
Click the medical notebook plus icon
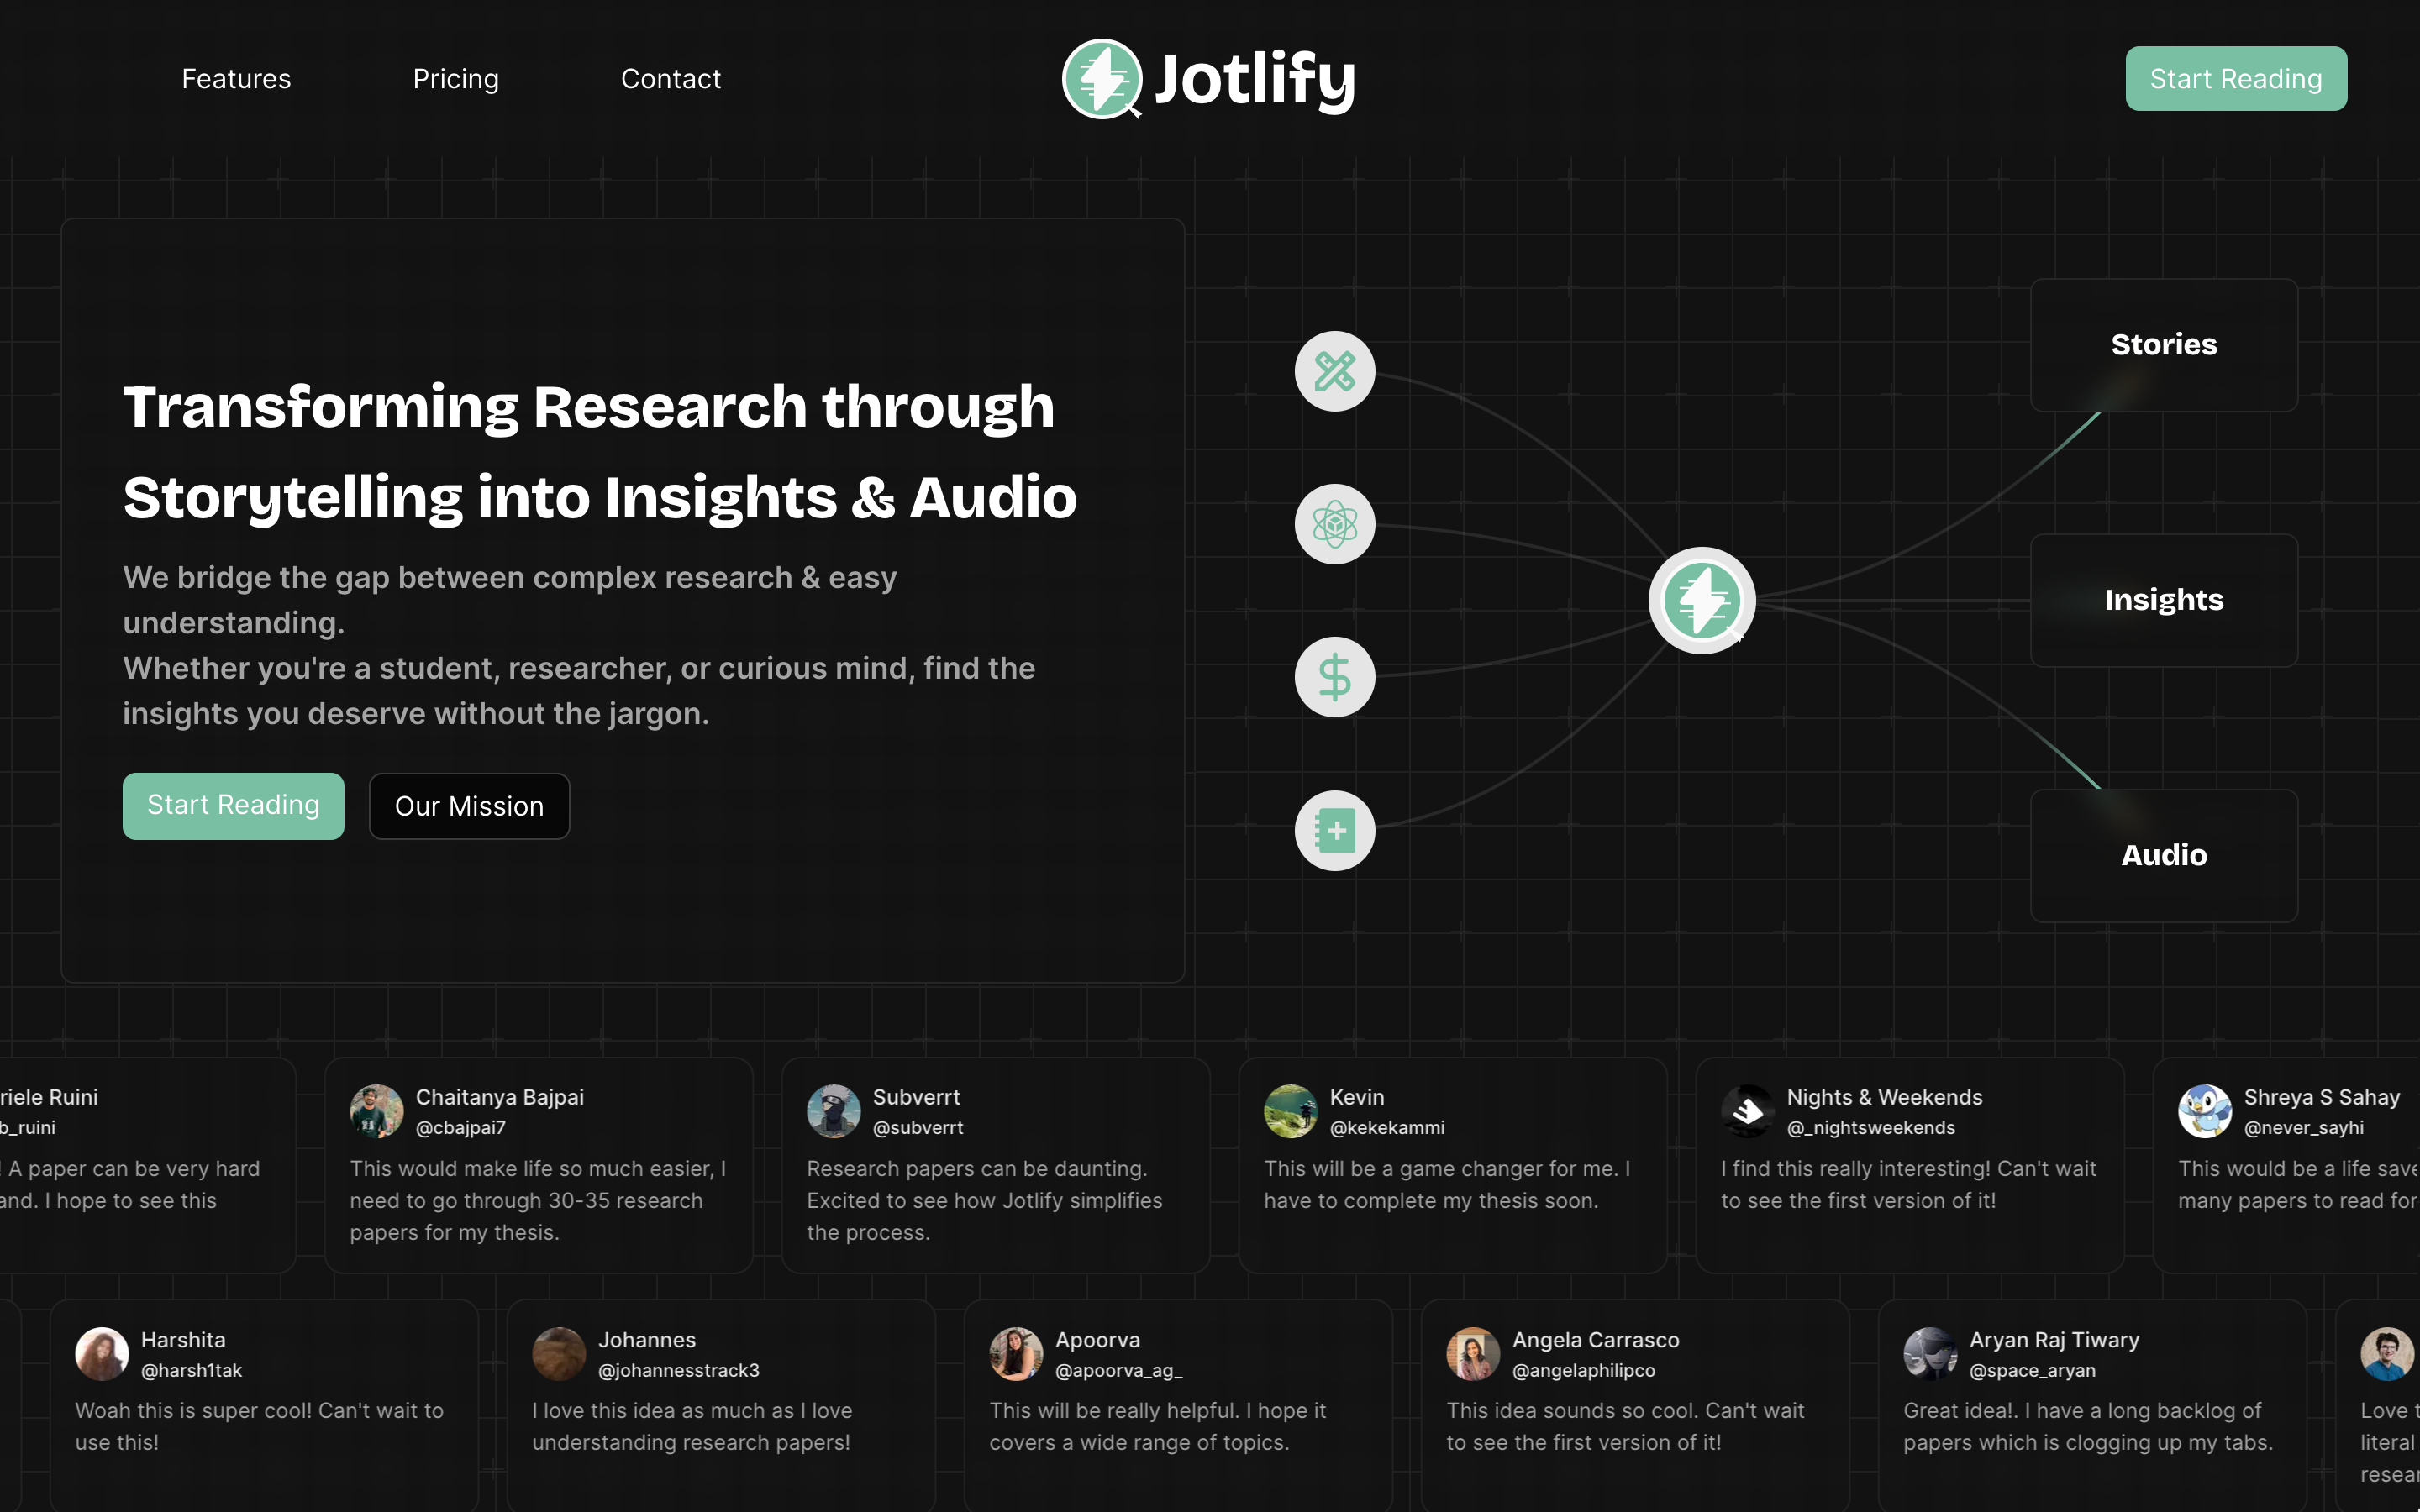tap(1335, 831)
